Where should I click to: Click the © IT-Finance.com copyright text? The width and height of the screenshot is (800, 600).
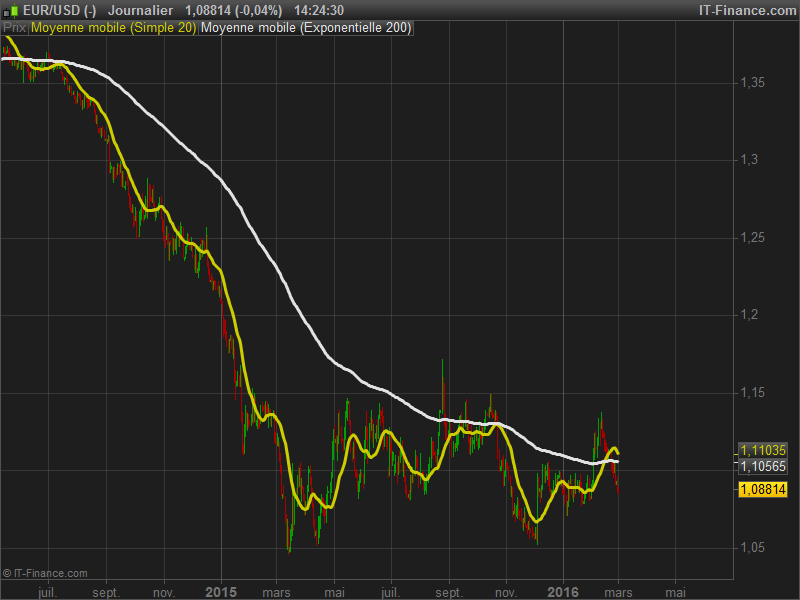click(45, 573)
